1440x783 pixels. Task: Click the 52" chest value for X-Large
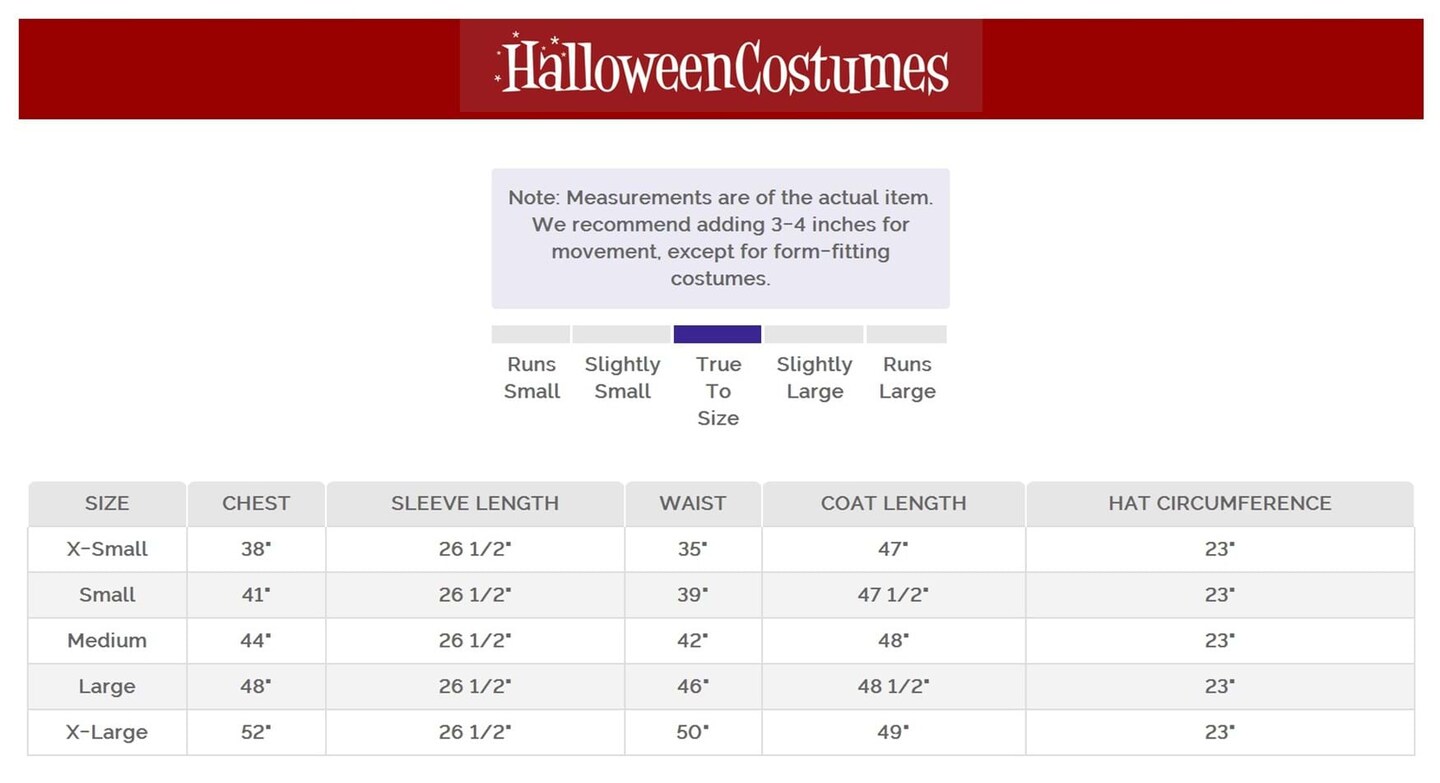(x=256, y=732)
